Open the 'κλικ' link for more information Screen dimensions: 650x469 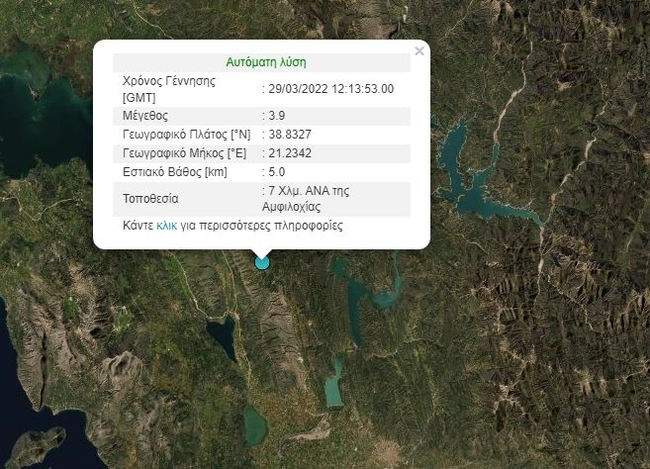[167, 226]
